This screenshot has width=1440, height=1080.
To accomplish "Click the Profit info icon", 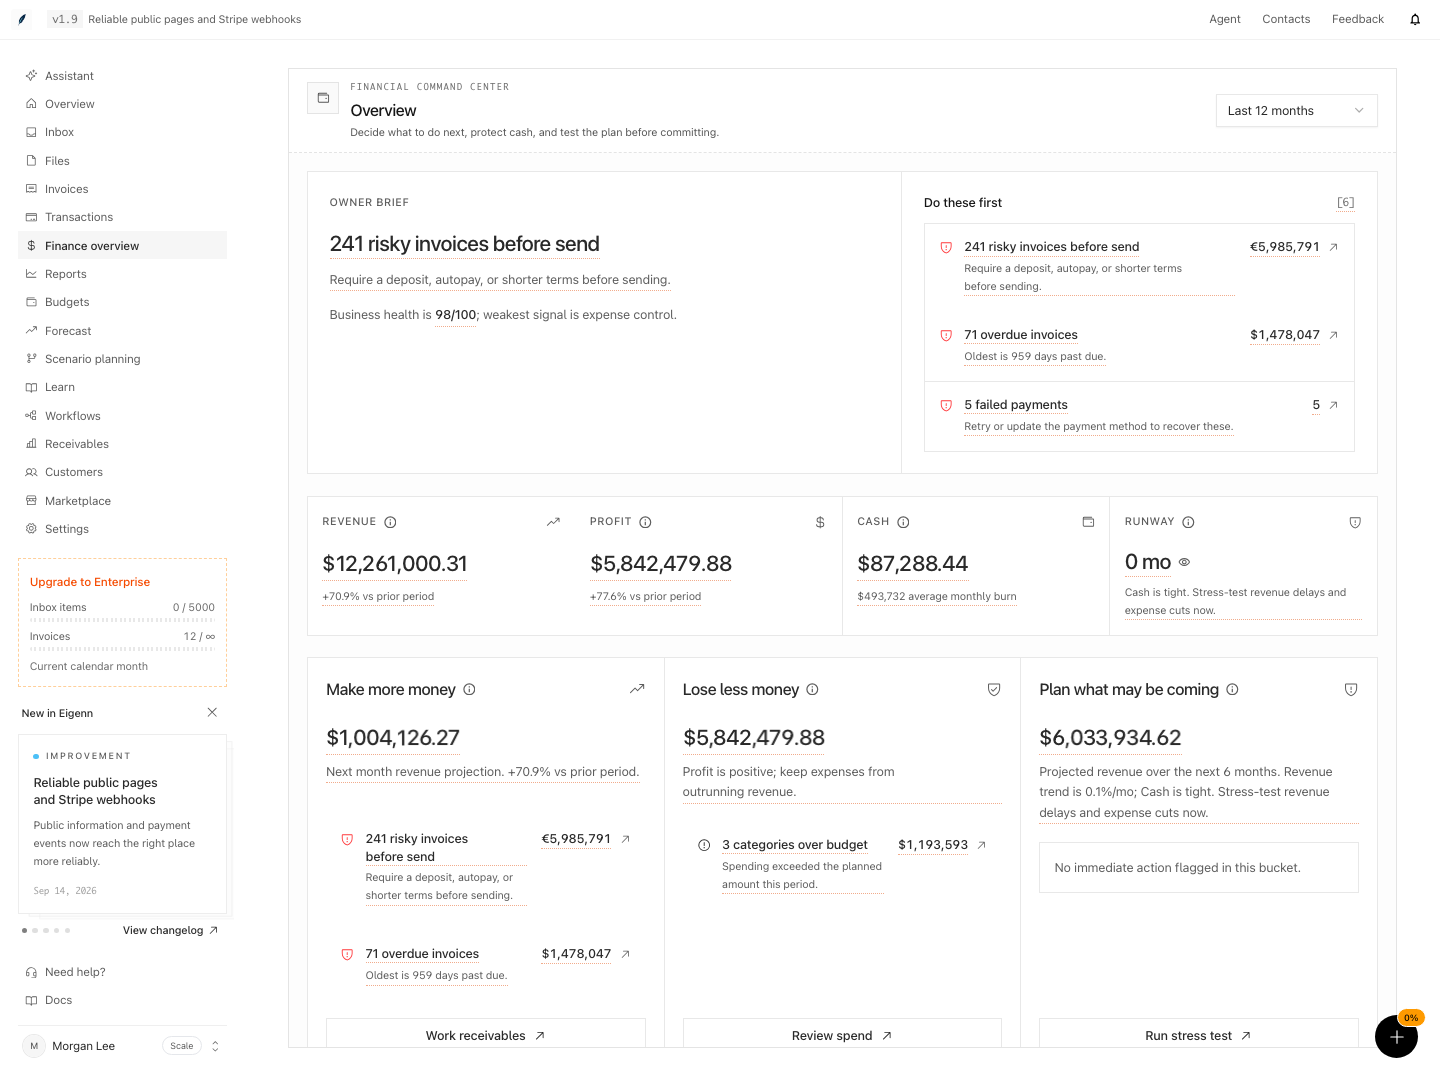I will 646,522.
